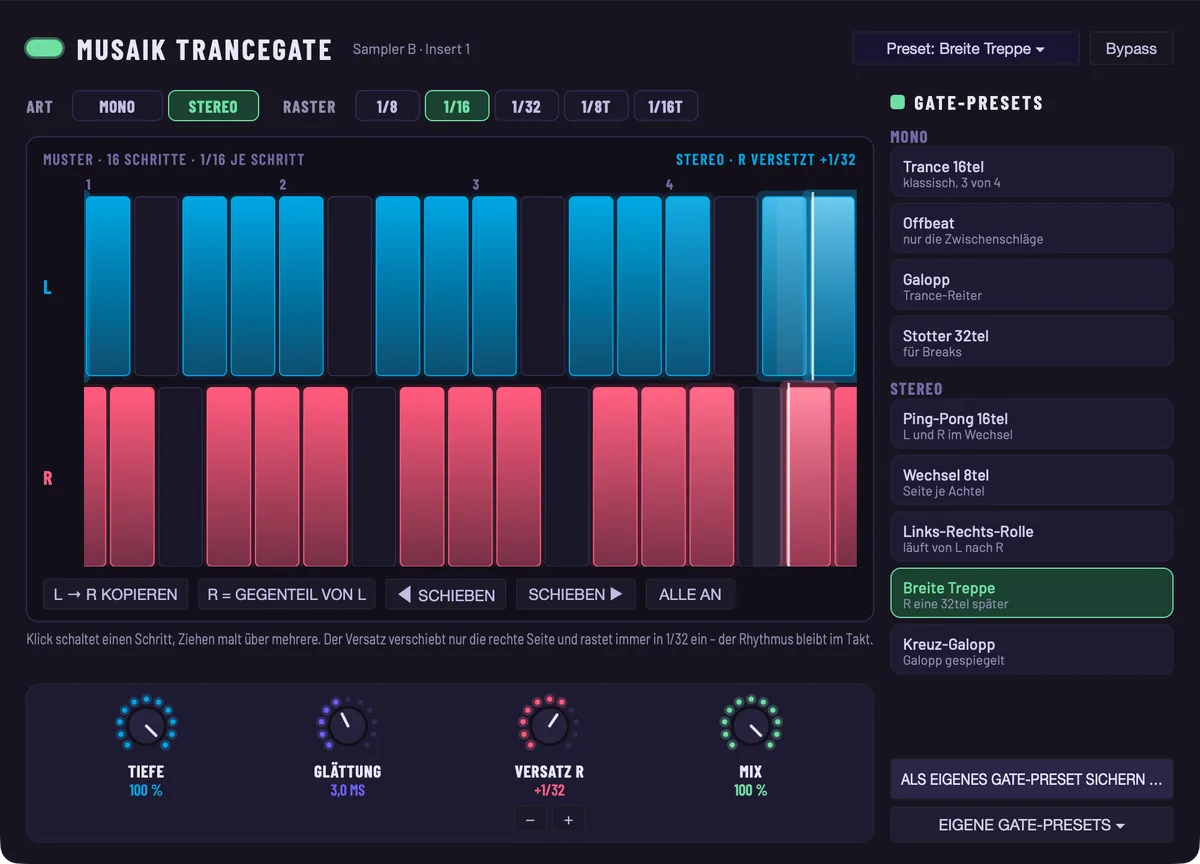Load the Trance 16tel gate preset

click(1031, 173)
